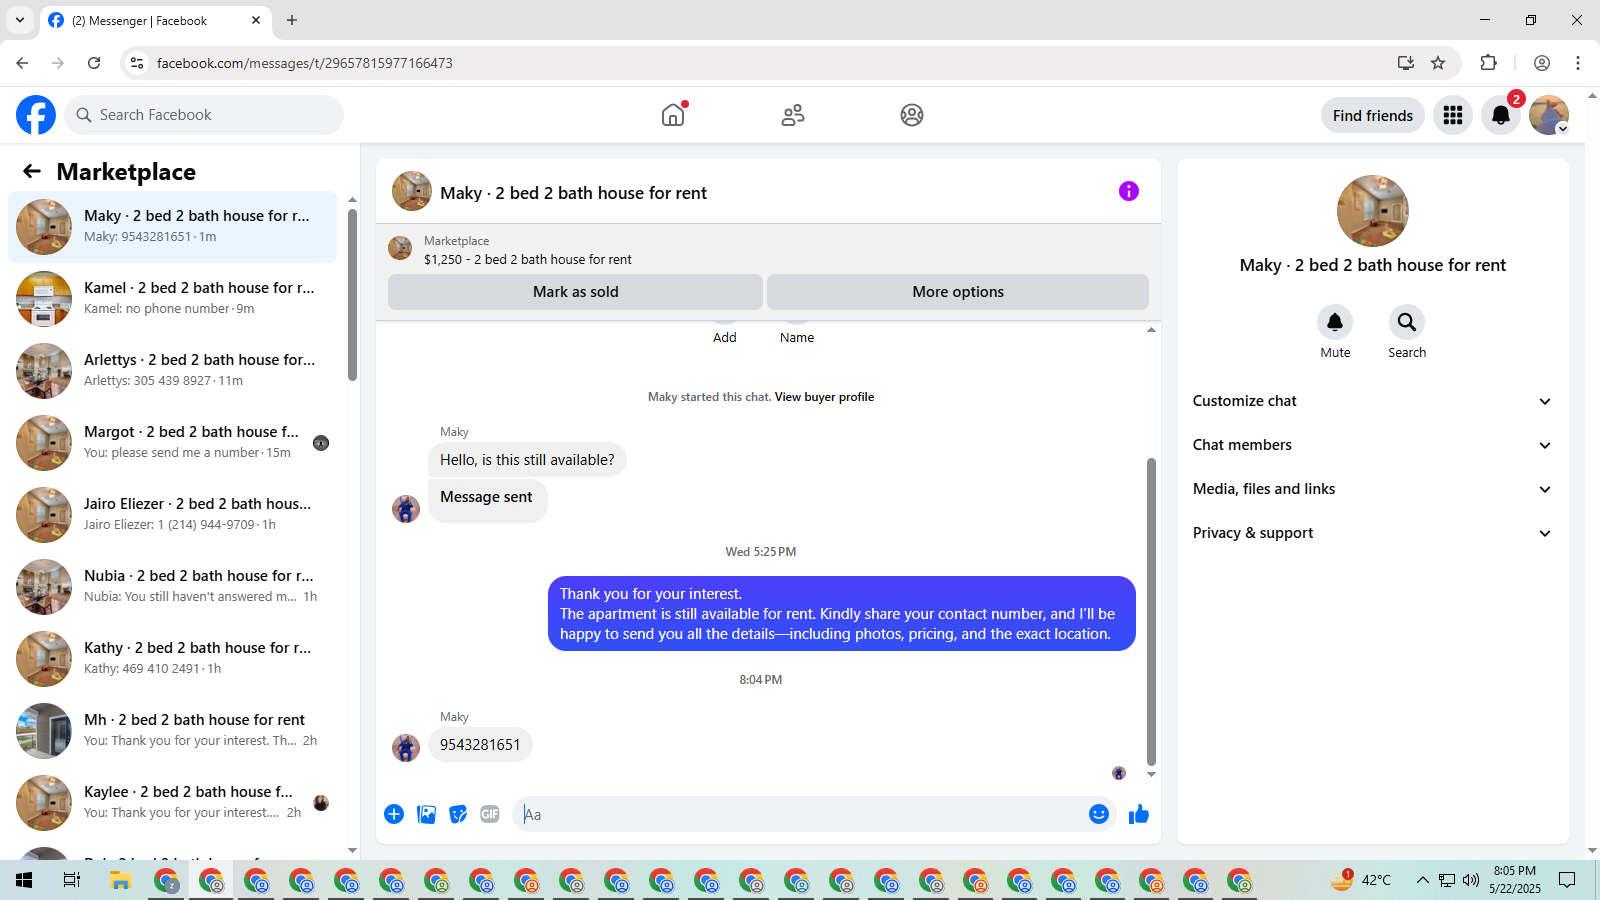
Task: Open Task View on the taskbar
Action: 71,880
